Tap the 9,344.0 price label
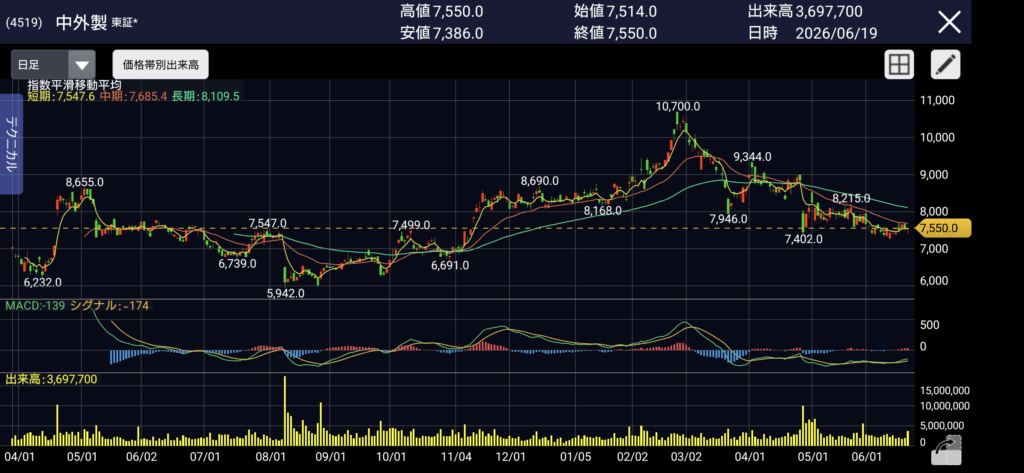Image resolution: width=1024 pixels, height=473 pixels. 752,157
